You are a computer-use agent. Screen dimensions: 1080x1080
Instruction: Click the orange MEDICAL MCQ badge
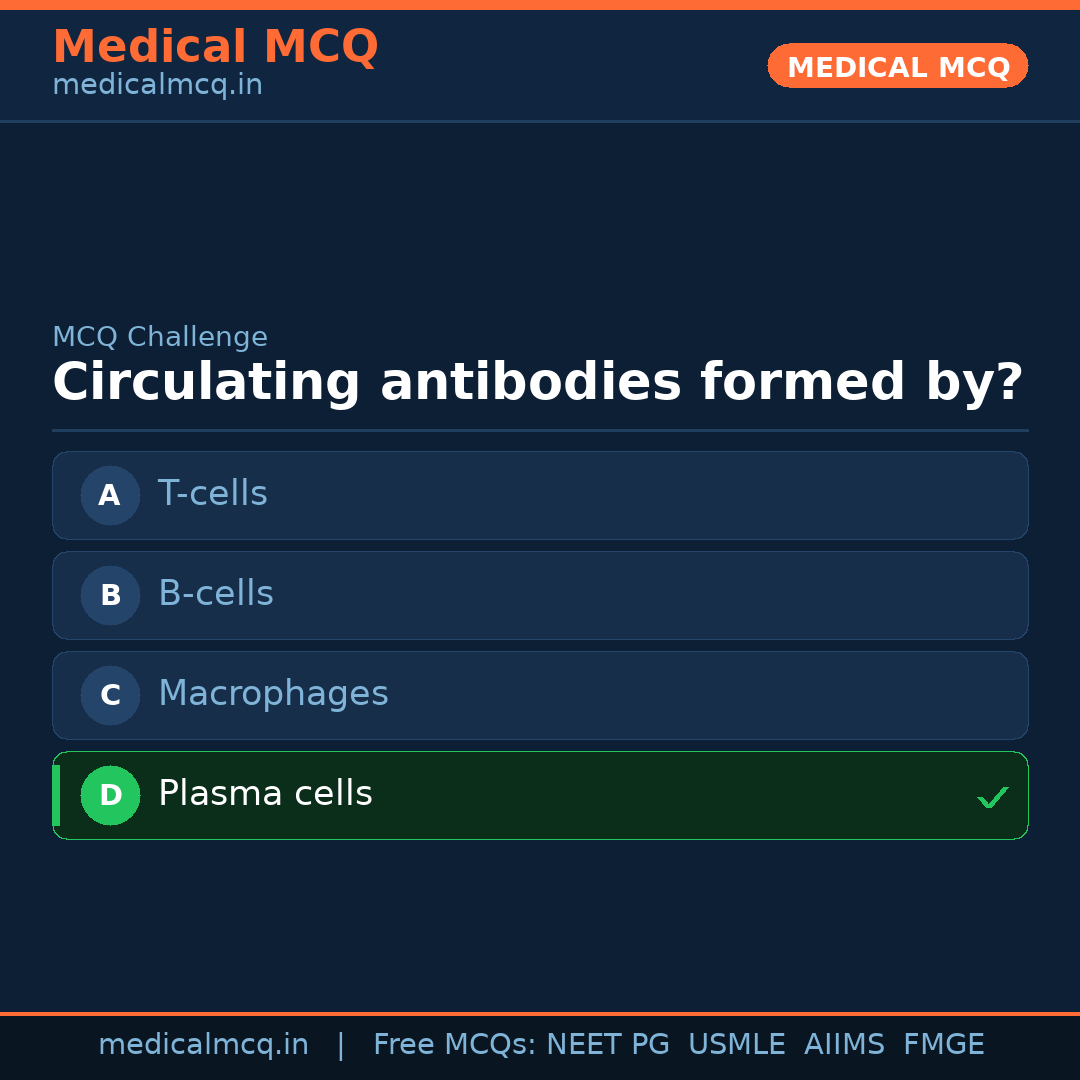[897, 66]
